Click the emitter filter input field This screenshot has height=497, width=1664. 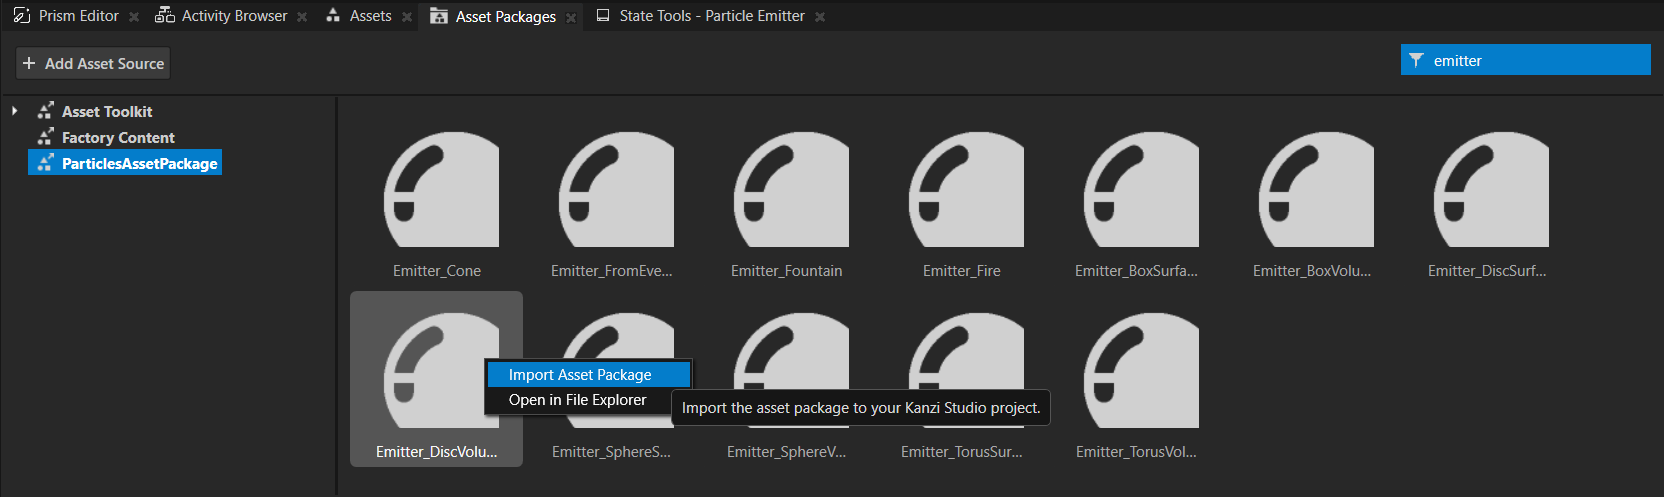click(x=1525, y=60)
